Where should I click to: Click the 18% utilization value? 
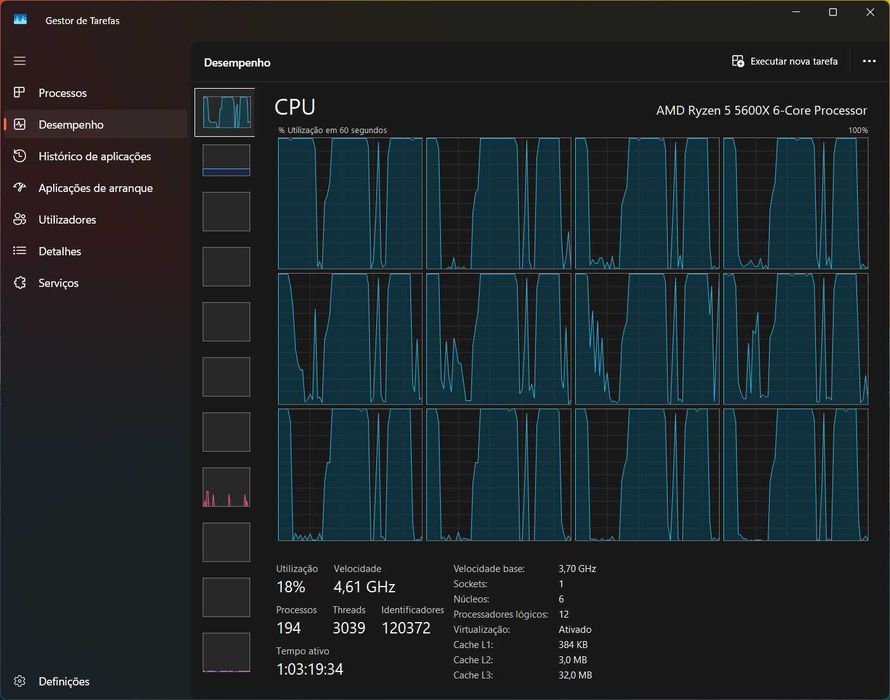point(291,586)
